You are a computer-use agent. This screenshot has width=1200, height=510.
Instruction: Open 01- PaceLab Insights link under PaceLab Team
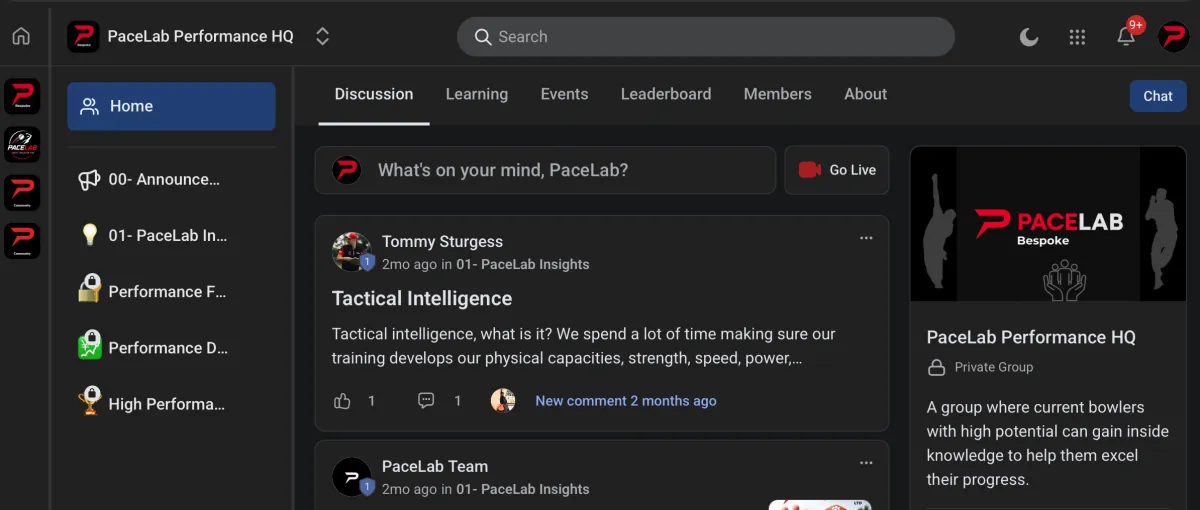coord(523,490)
